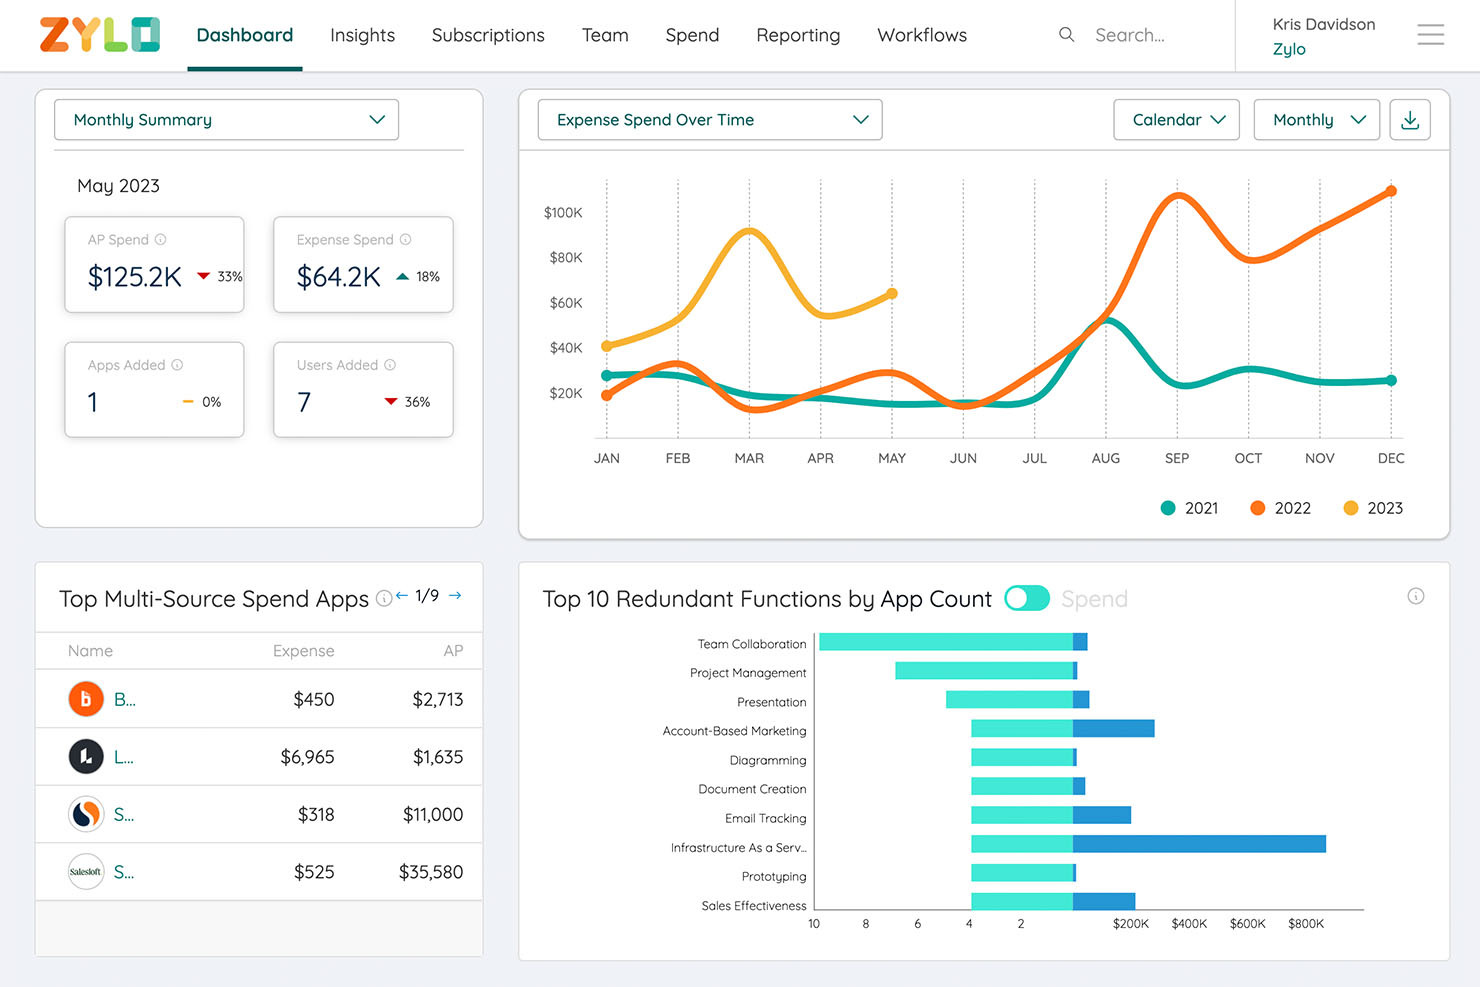Toggle the 2021 series in the chart legend
Image resolution: width=1480 pixels, height=987 pixels.
point(1167,508)
